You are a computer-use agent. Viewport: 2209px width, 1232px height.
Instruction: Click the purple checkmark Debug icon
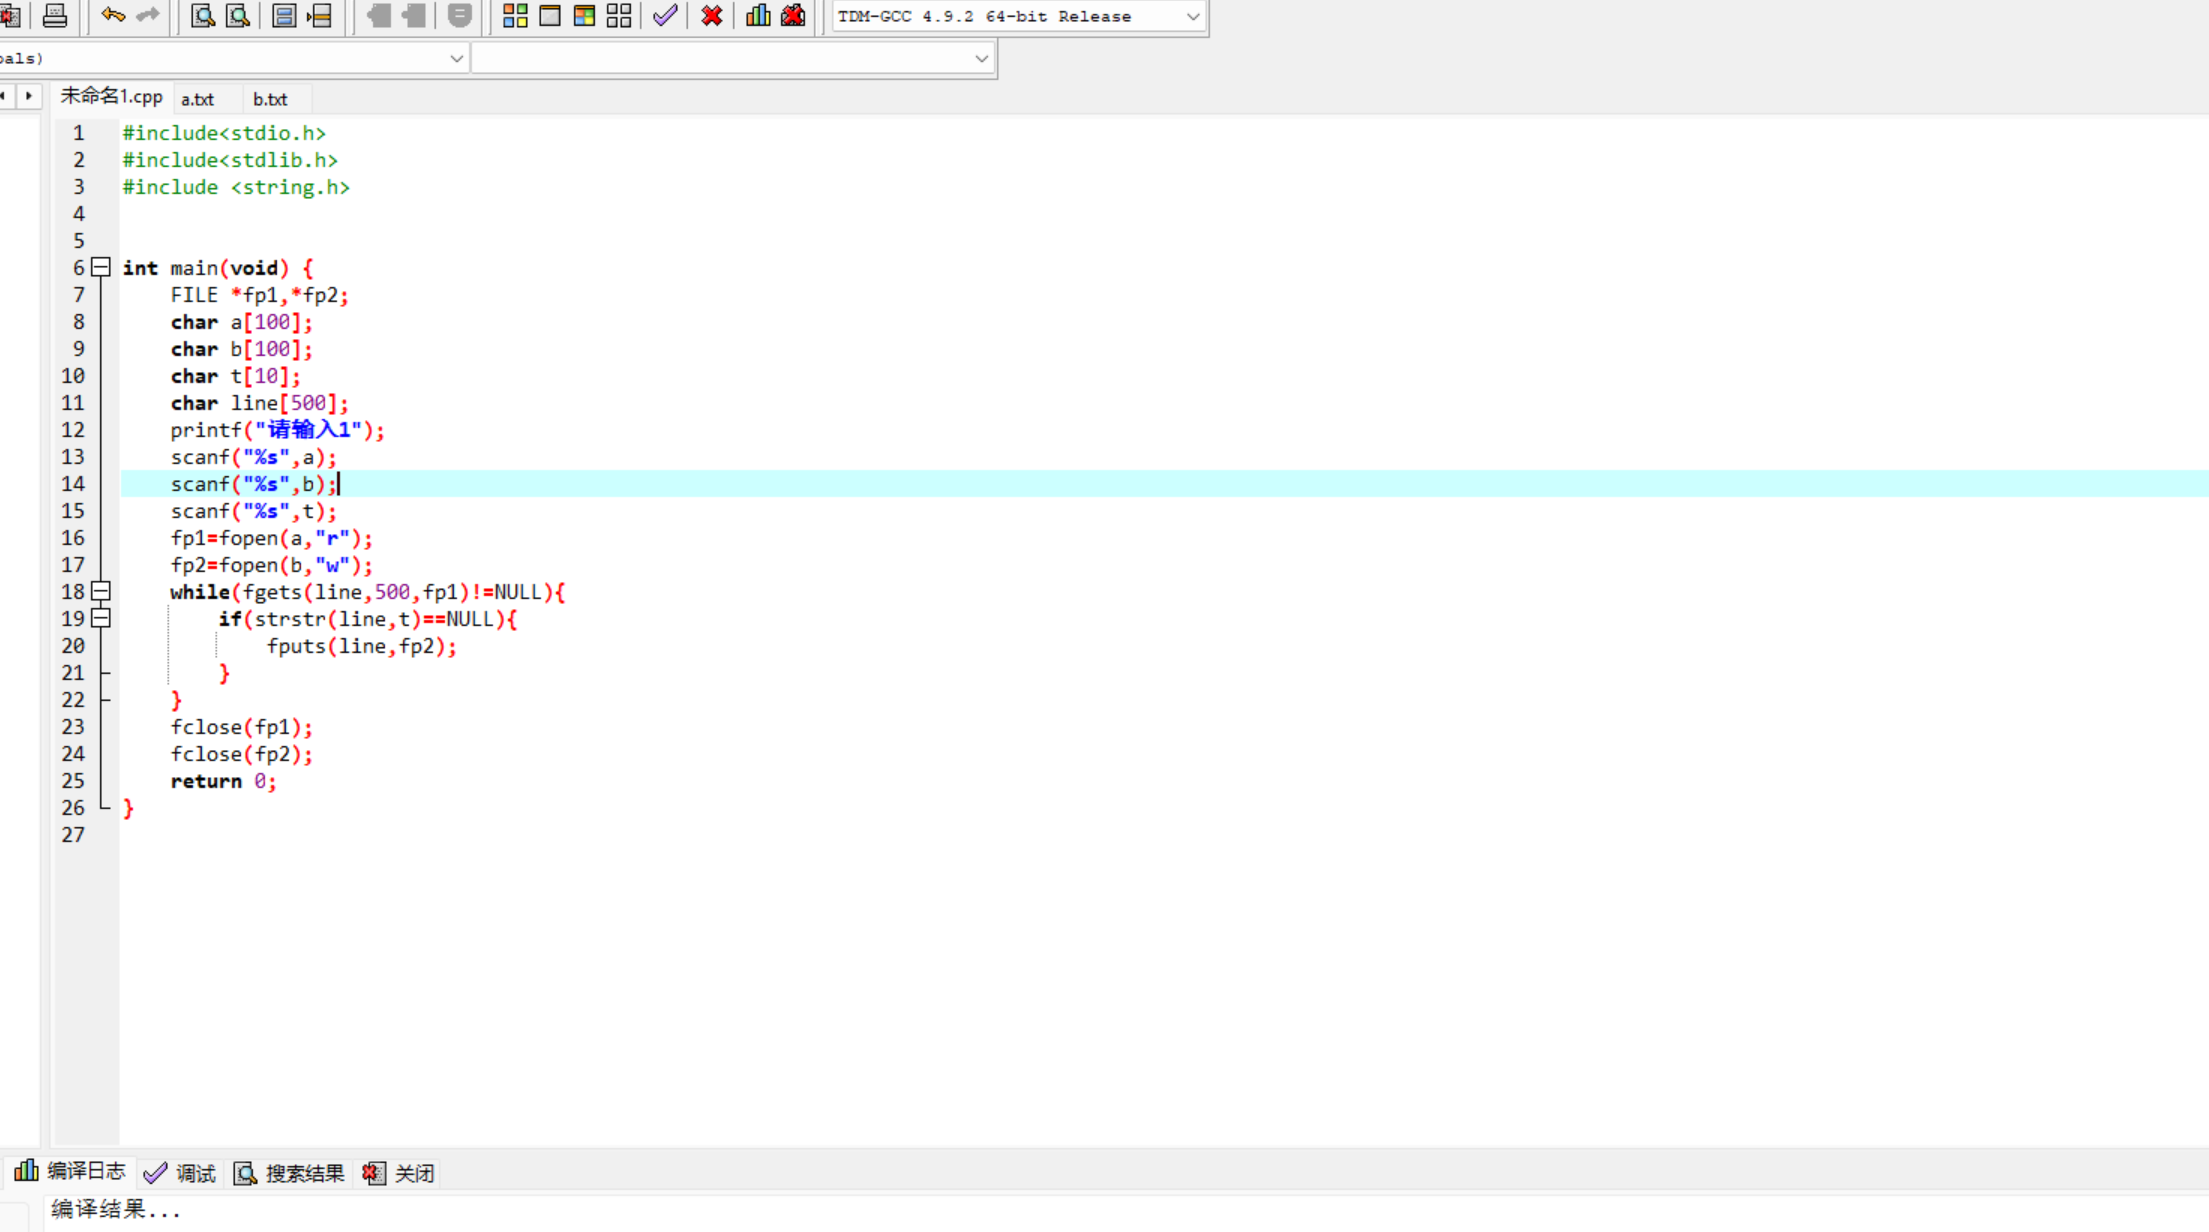pyautogui.click(x=665, y=15)
